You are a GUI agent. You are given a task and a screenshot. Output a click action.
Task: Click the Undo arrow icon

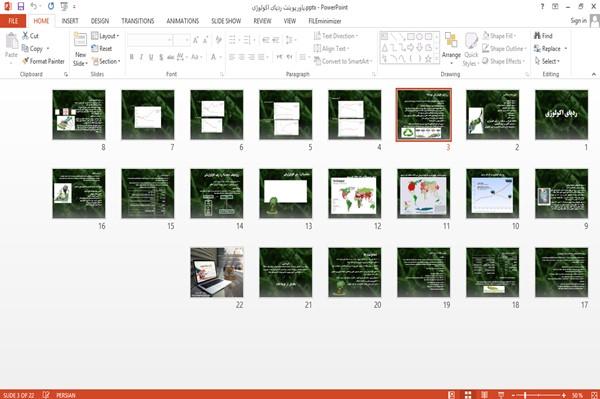34,6
